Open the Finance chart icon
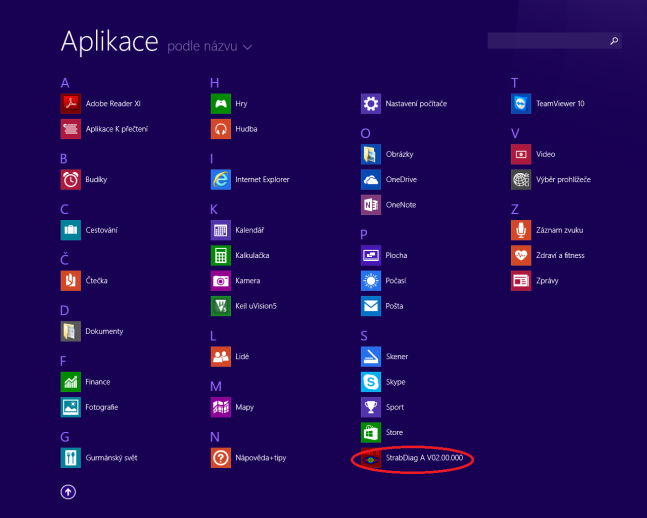 pos(71,382)
